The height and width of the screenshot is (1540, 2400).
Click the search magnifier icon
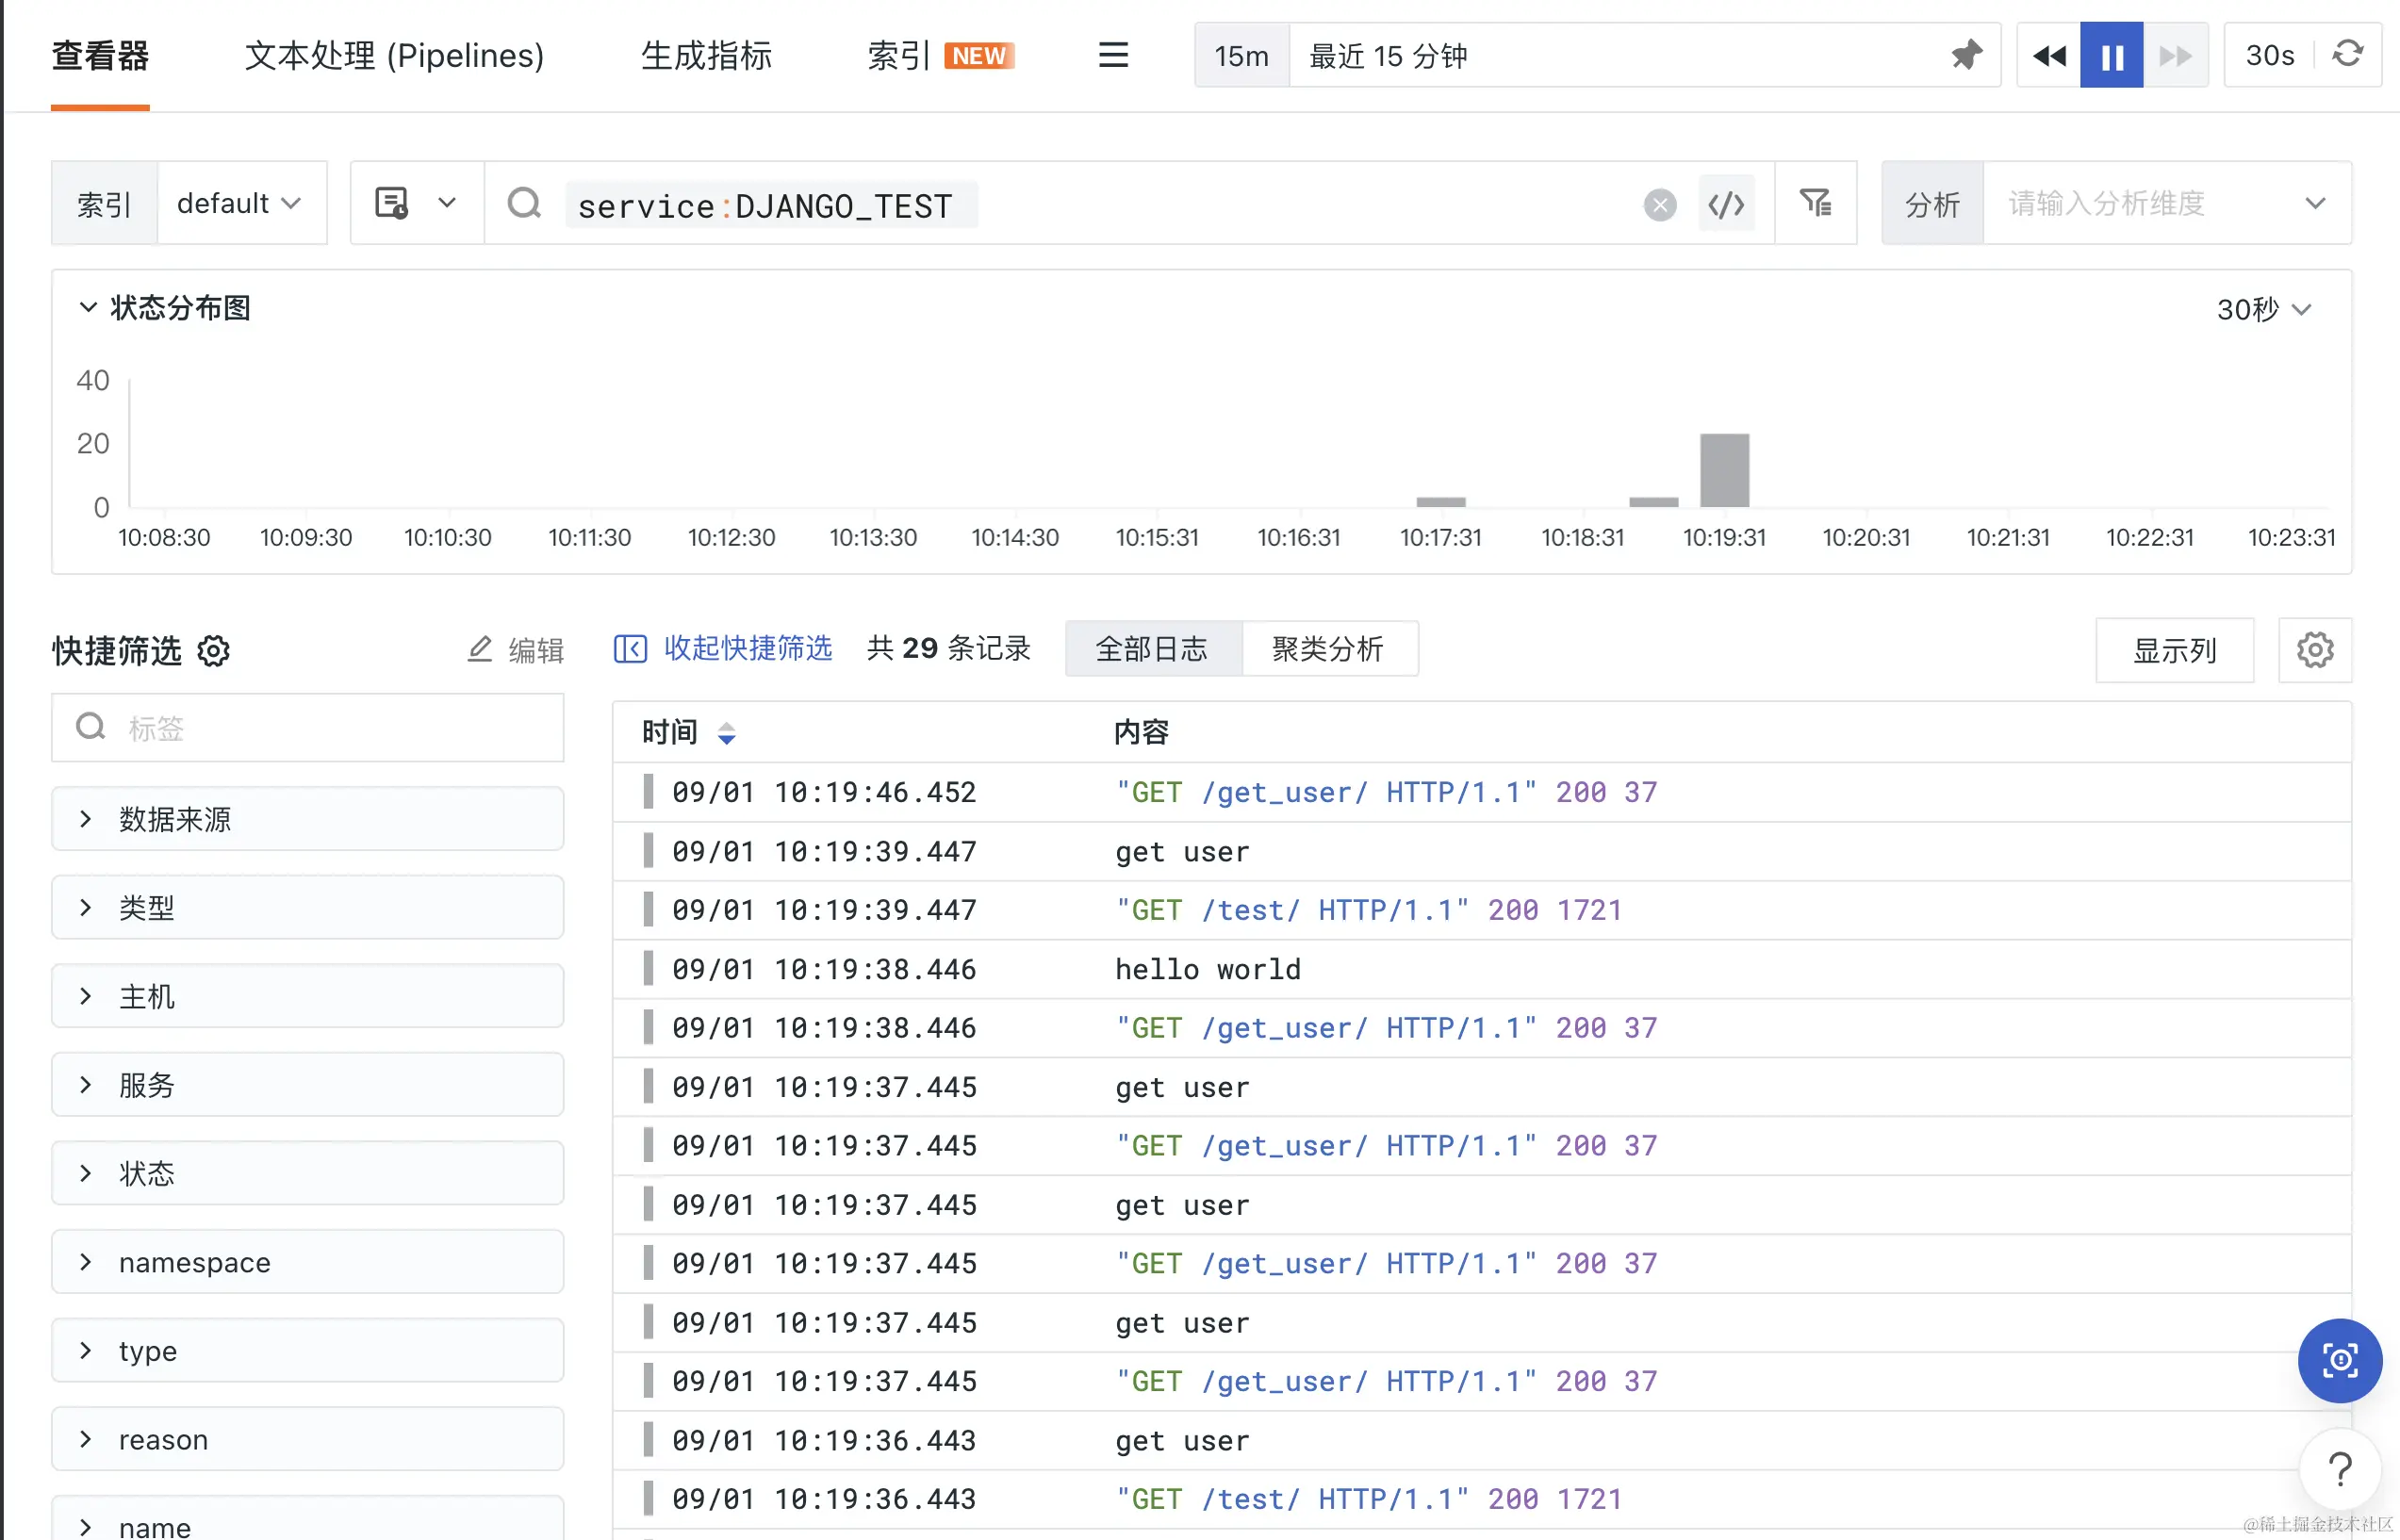[x=524, y=203]
